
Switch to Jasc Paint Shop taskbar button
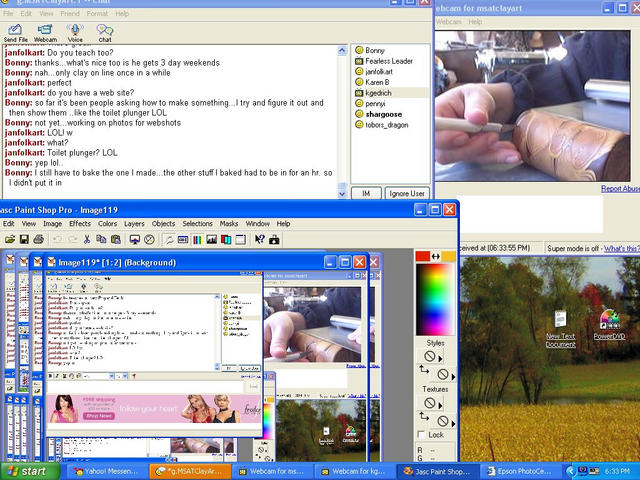437,471
